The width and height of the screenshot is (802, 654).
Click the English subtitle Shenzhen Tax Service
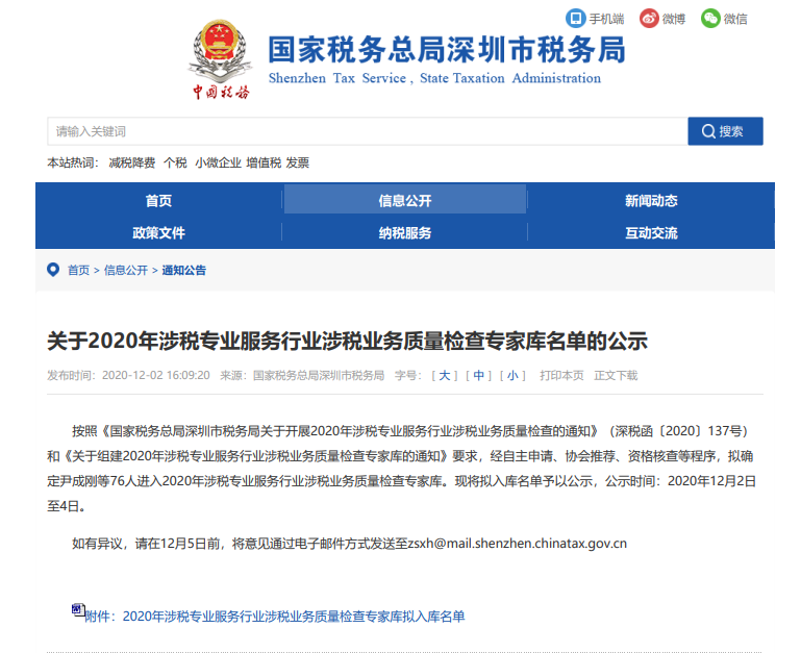pyautogui.click(x=435, y=78)
